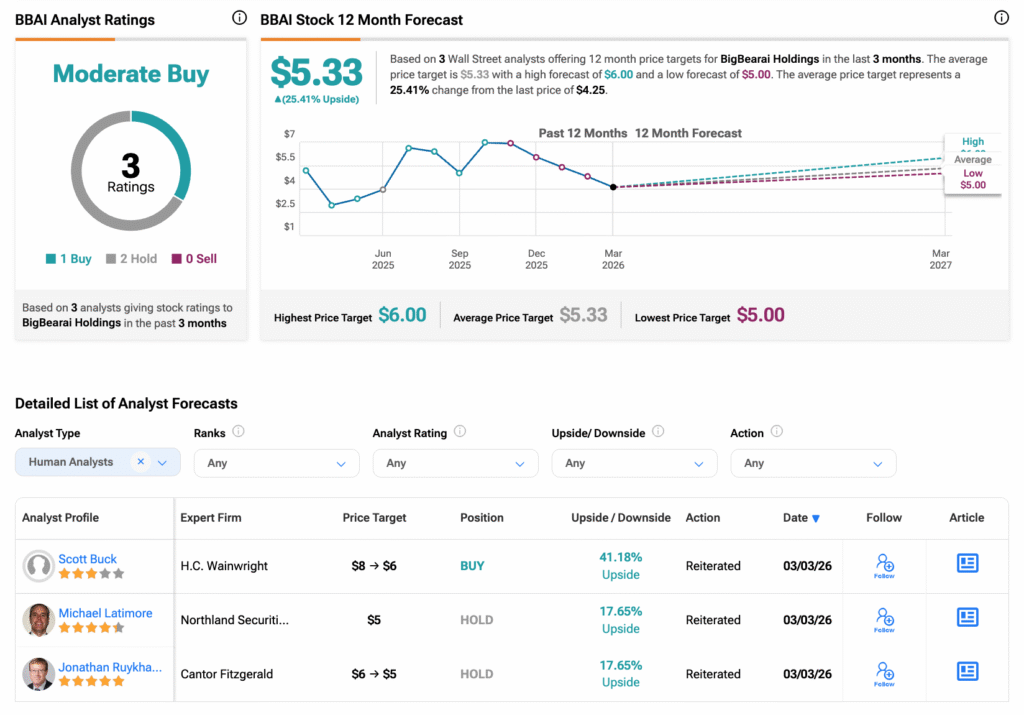Open Scott Buck's analyst profile
The image size is (1024, 715).
click(88, 558)
